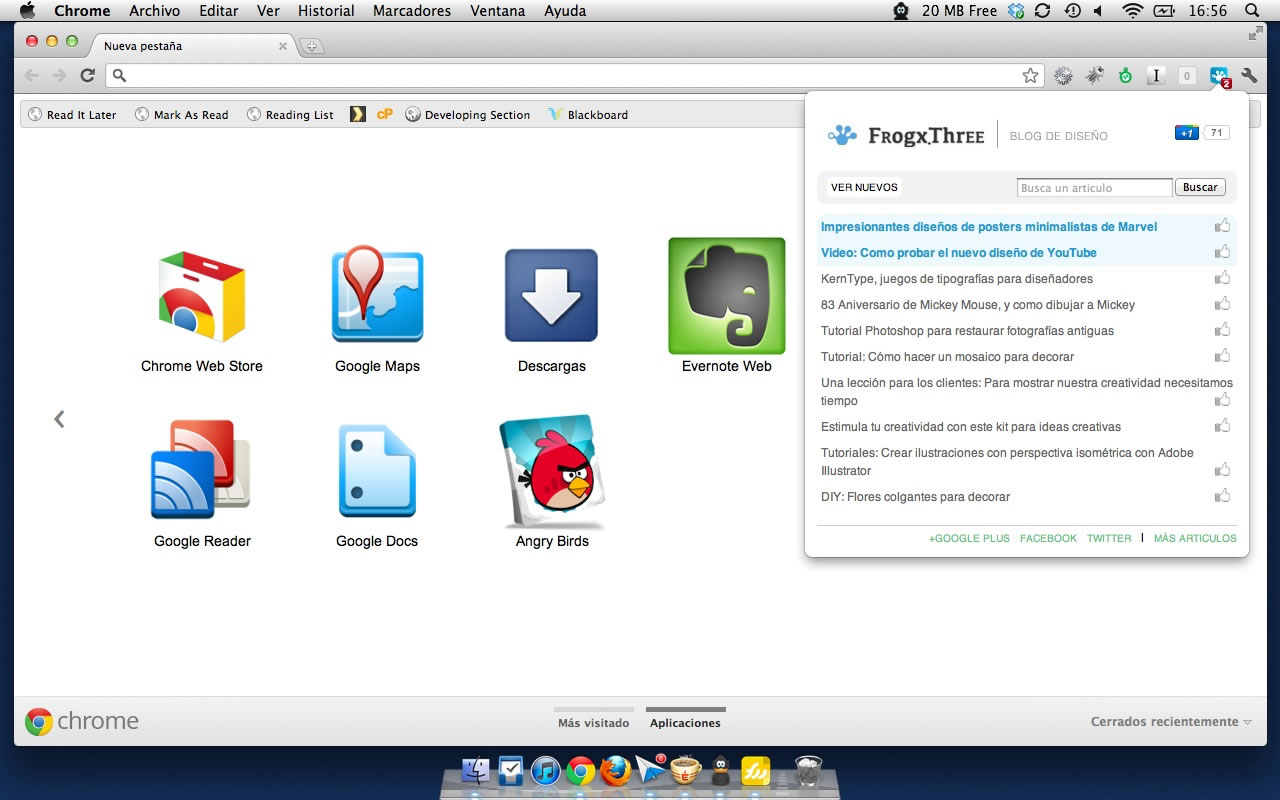Toggle thumbs-up for KernType article
The image size is (1280, 800).
coord(1222,278)
